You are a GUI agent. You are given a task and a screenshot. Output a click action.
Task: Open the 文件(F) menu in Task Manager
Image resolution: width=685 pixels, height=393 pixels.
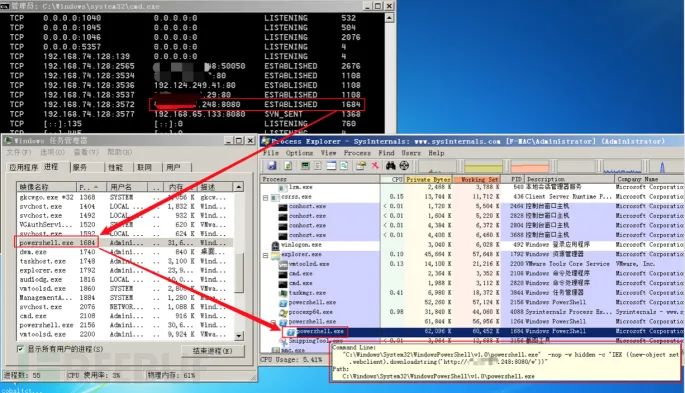pos(19,152)
